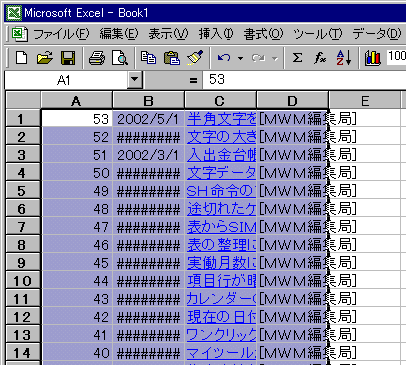Image resolution: width=406 pixels, height=365 pixels.
Task: Open the zoom percentage combo box
Action: [396, 57]
